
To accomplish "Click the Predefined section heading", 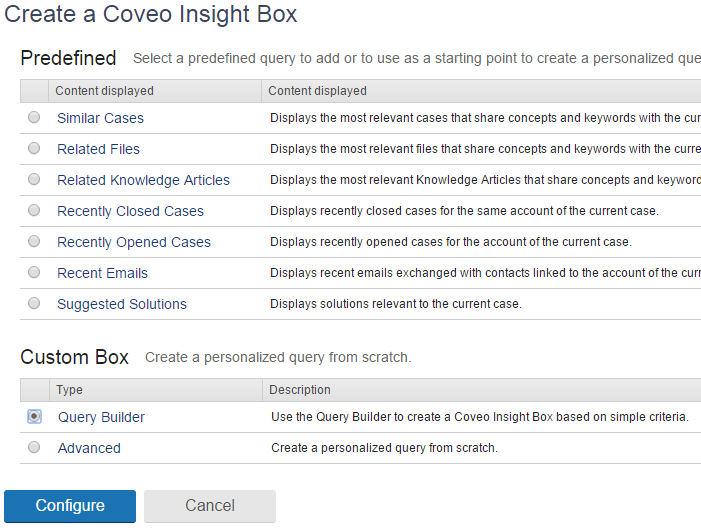I will tap(68, 58).
